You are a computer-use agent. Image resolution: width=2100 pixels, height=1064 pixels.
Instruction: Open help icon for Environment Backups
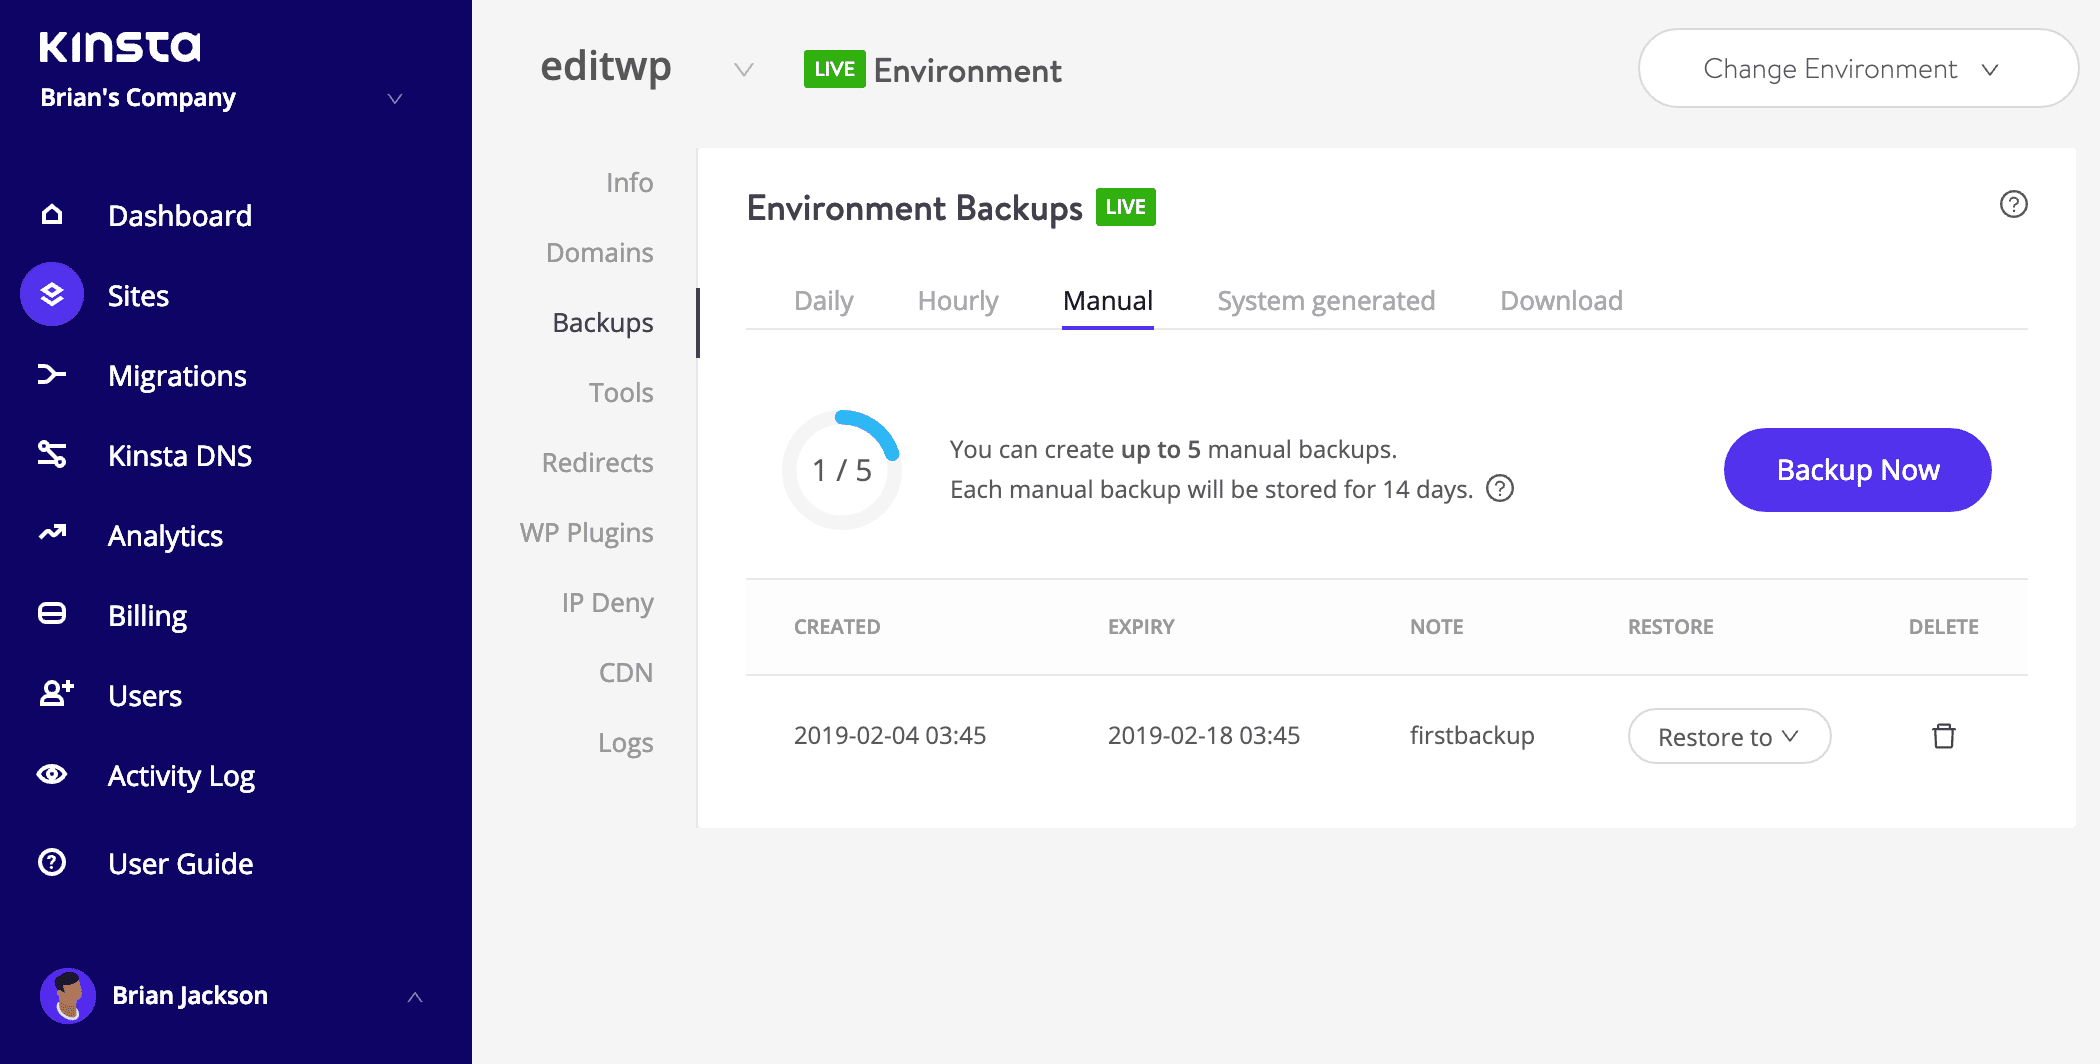pyautogui.click(x=2013, y=204)
